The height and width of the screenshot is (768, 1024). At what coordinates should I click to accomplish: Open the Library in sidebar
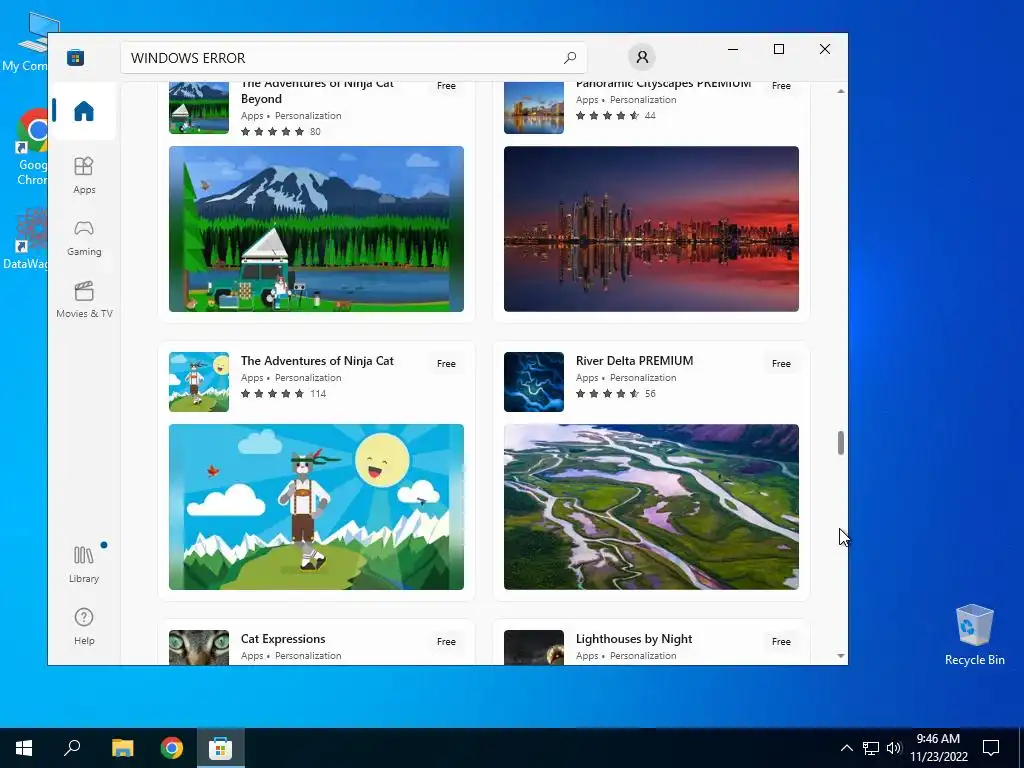pos(84,565)
